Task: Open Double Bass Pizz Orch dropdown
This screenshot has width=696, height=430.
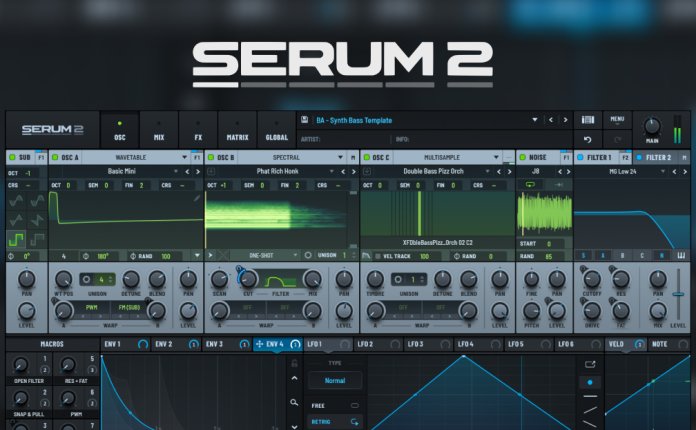Action: pos(487,171)
